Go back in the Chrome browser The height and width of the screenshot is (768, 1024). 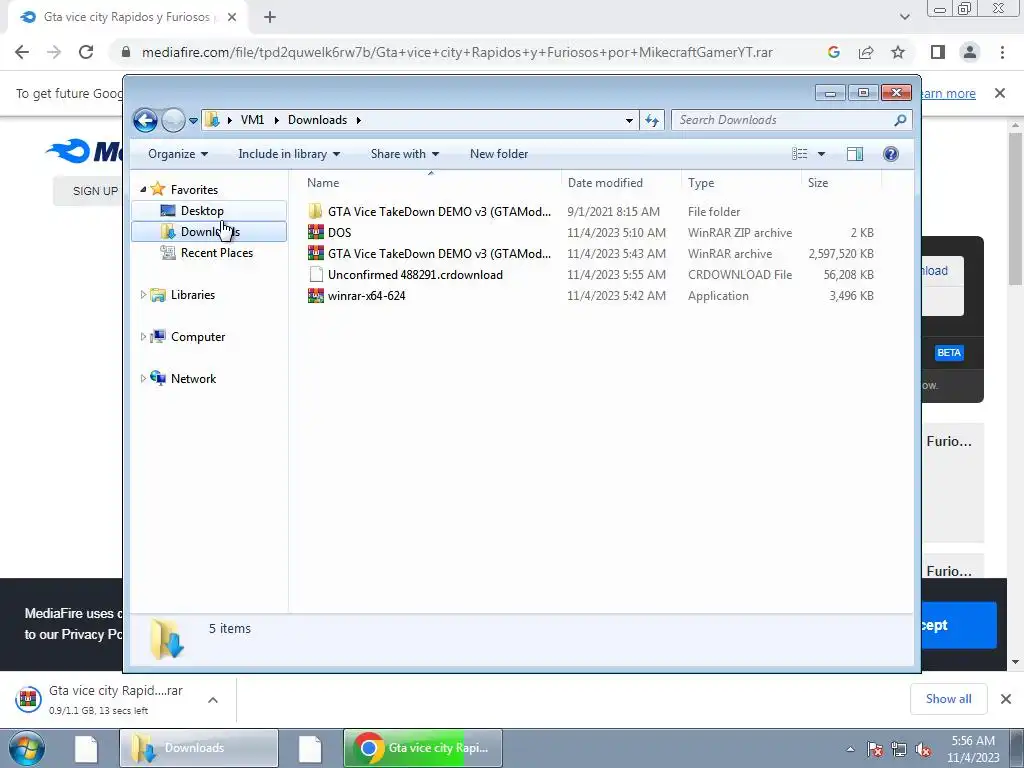(22, 52)
